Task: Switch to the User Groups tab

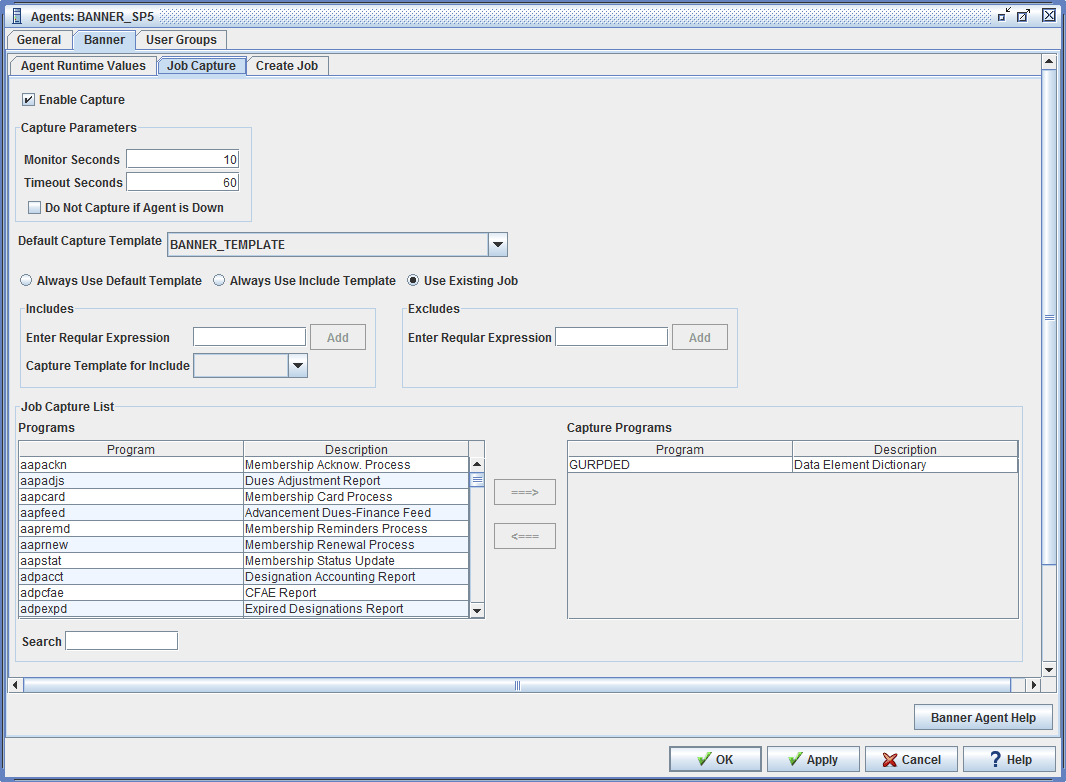Action: [x=181, y=39]
